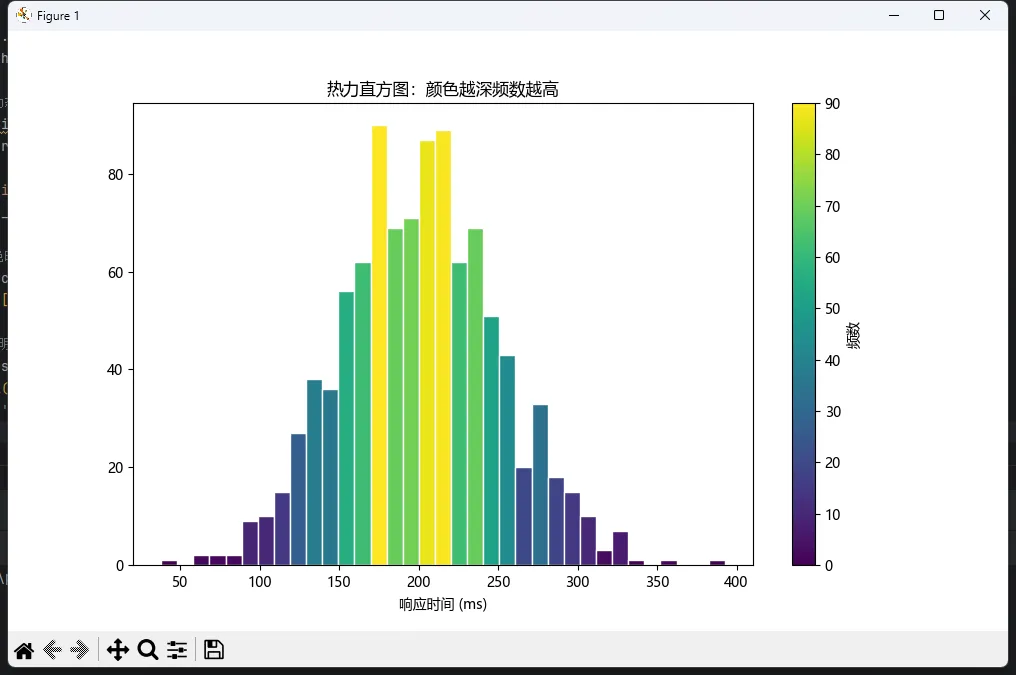Reset the plot to original view (Home)
Image resolution: width=1016 pixels, height=675 pixels.
click(x=24, y=650)
